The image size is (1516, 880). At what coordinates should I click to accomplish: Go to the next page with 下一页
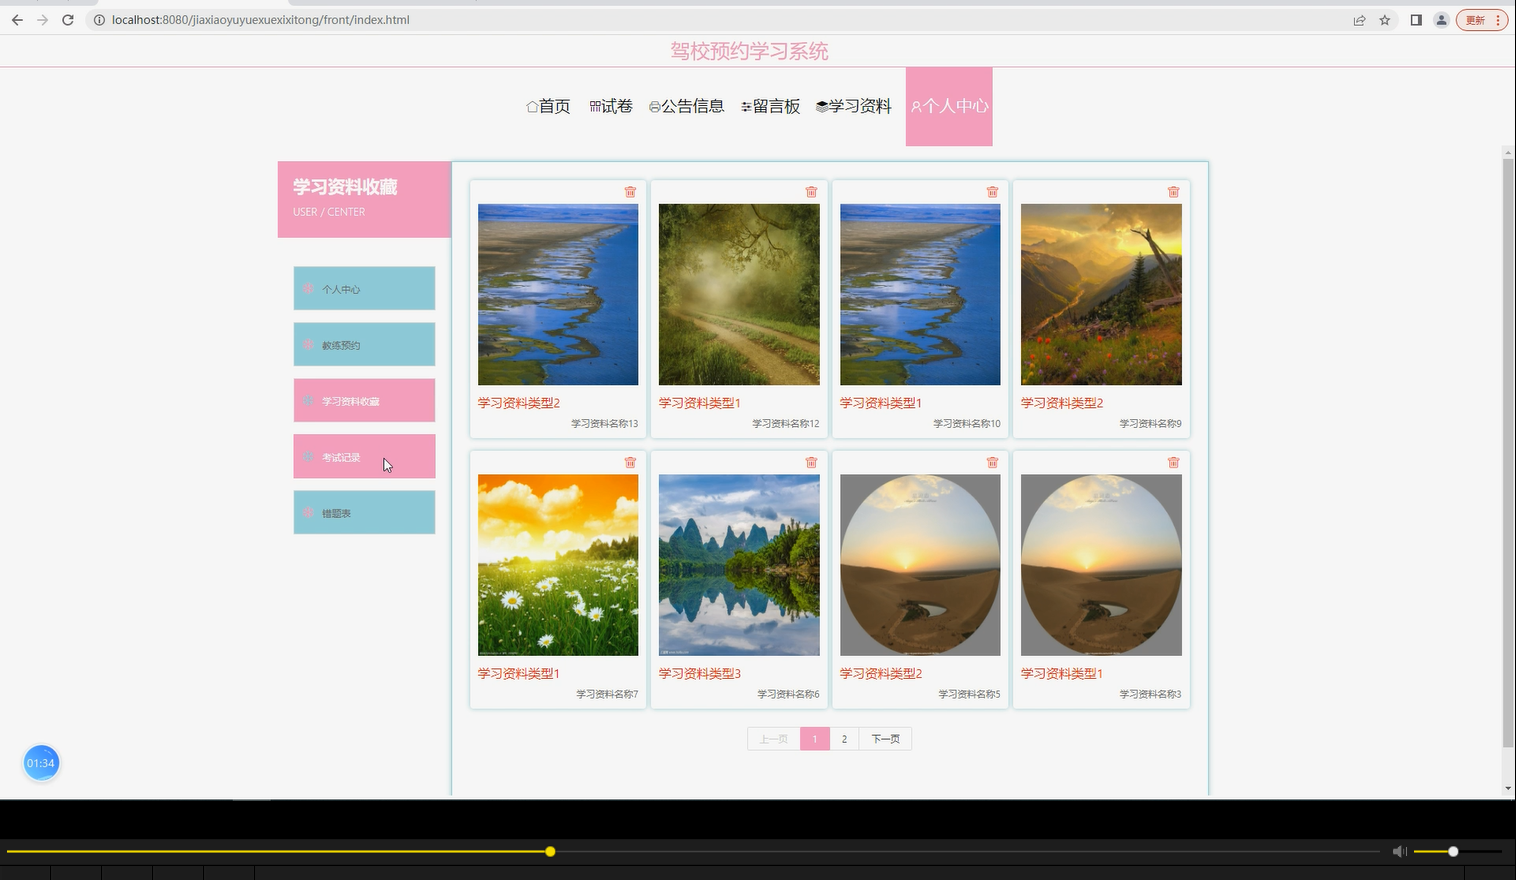[x=884, y=738]
